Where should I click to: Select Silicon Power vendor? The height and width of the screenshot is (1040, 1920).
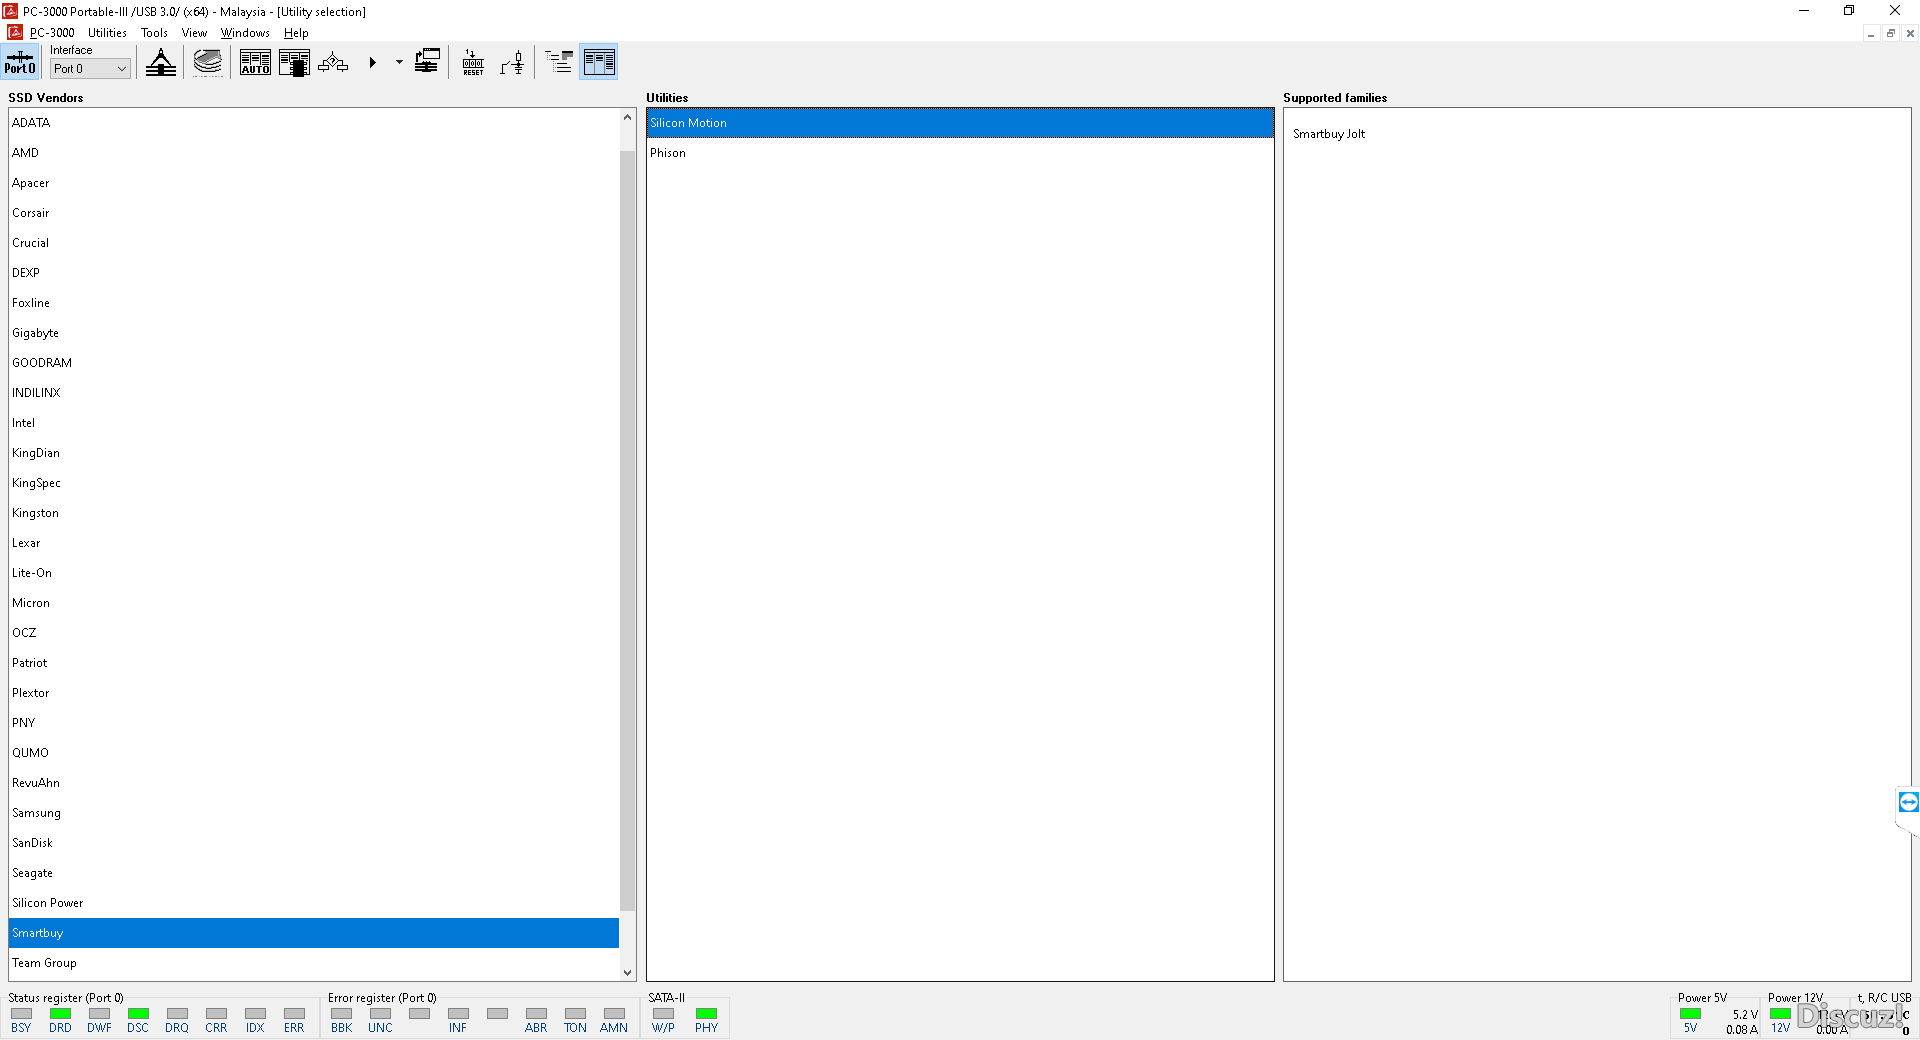pyautogui.click(x=314, y=903)
